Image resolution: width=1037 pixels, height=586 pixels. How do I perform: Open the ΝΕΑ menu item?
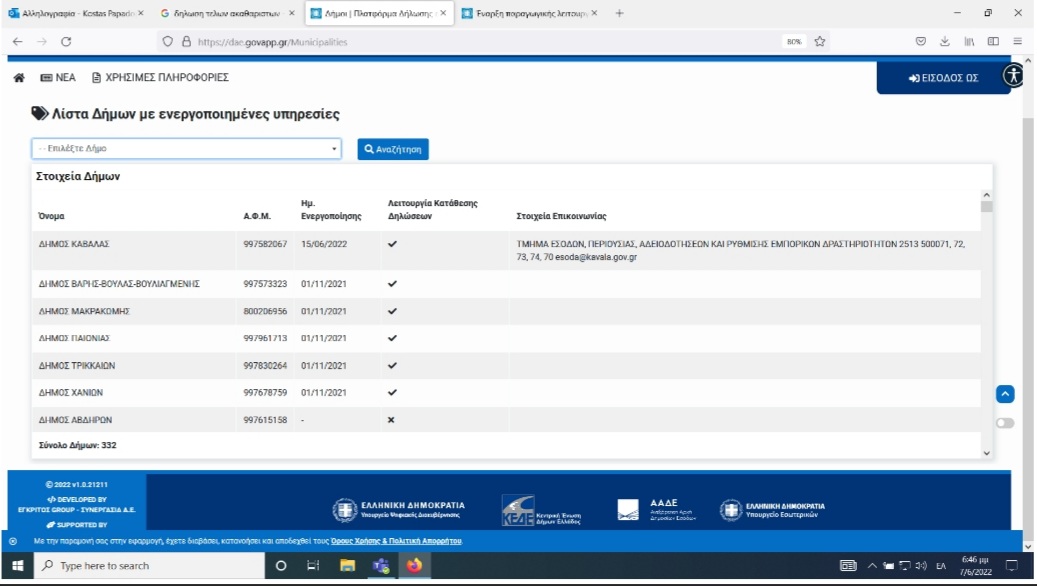tap(58, 77)
